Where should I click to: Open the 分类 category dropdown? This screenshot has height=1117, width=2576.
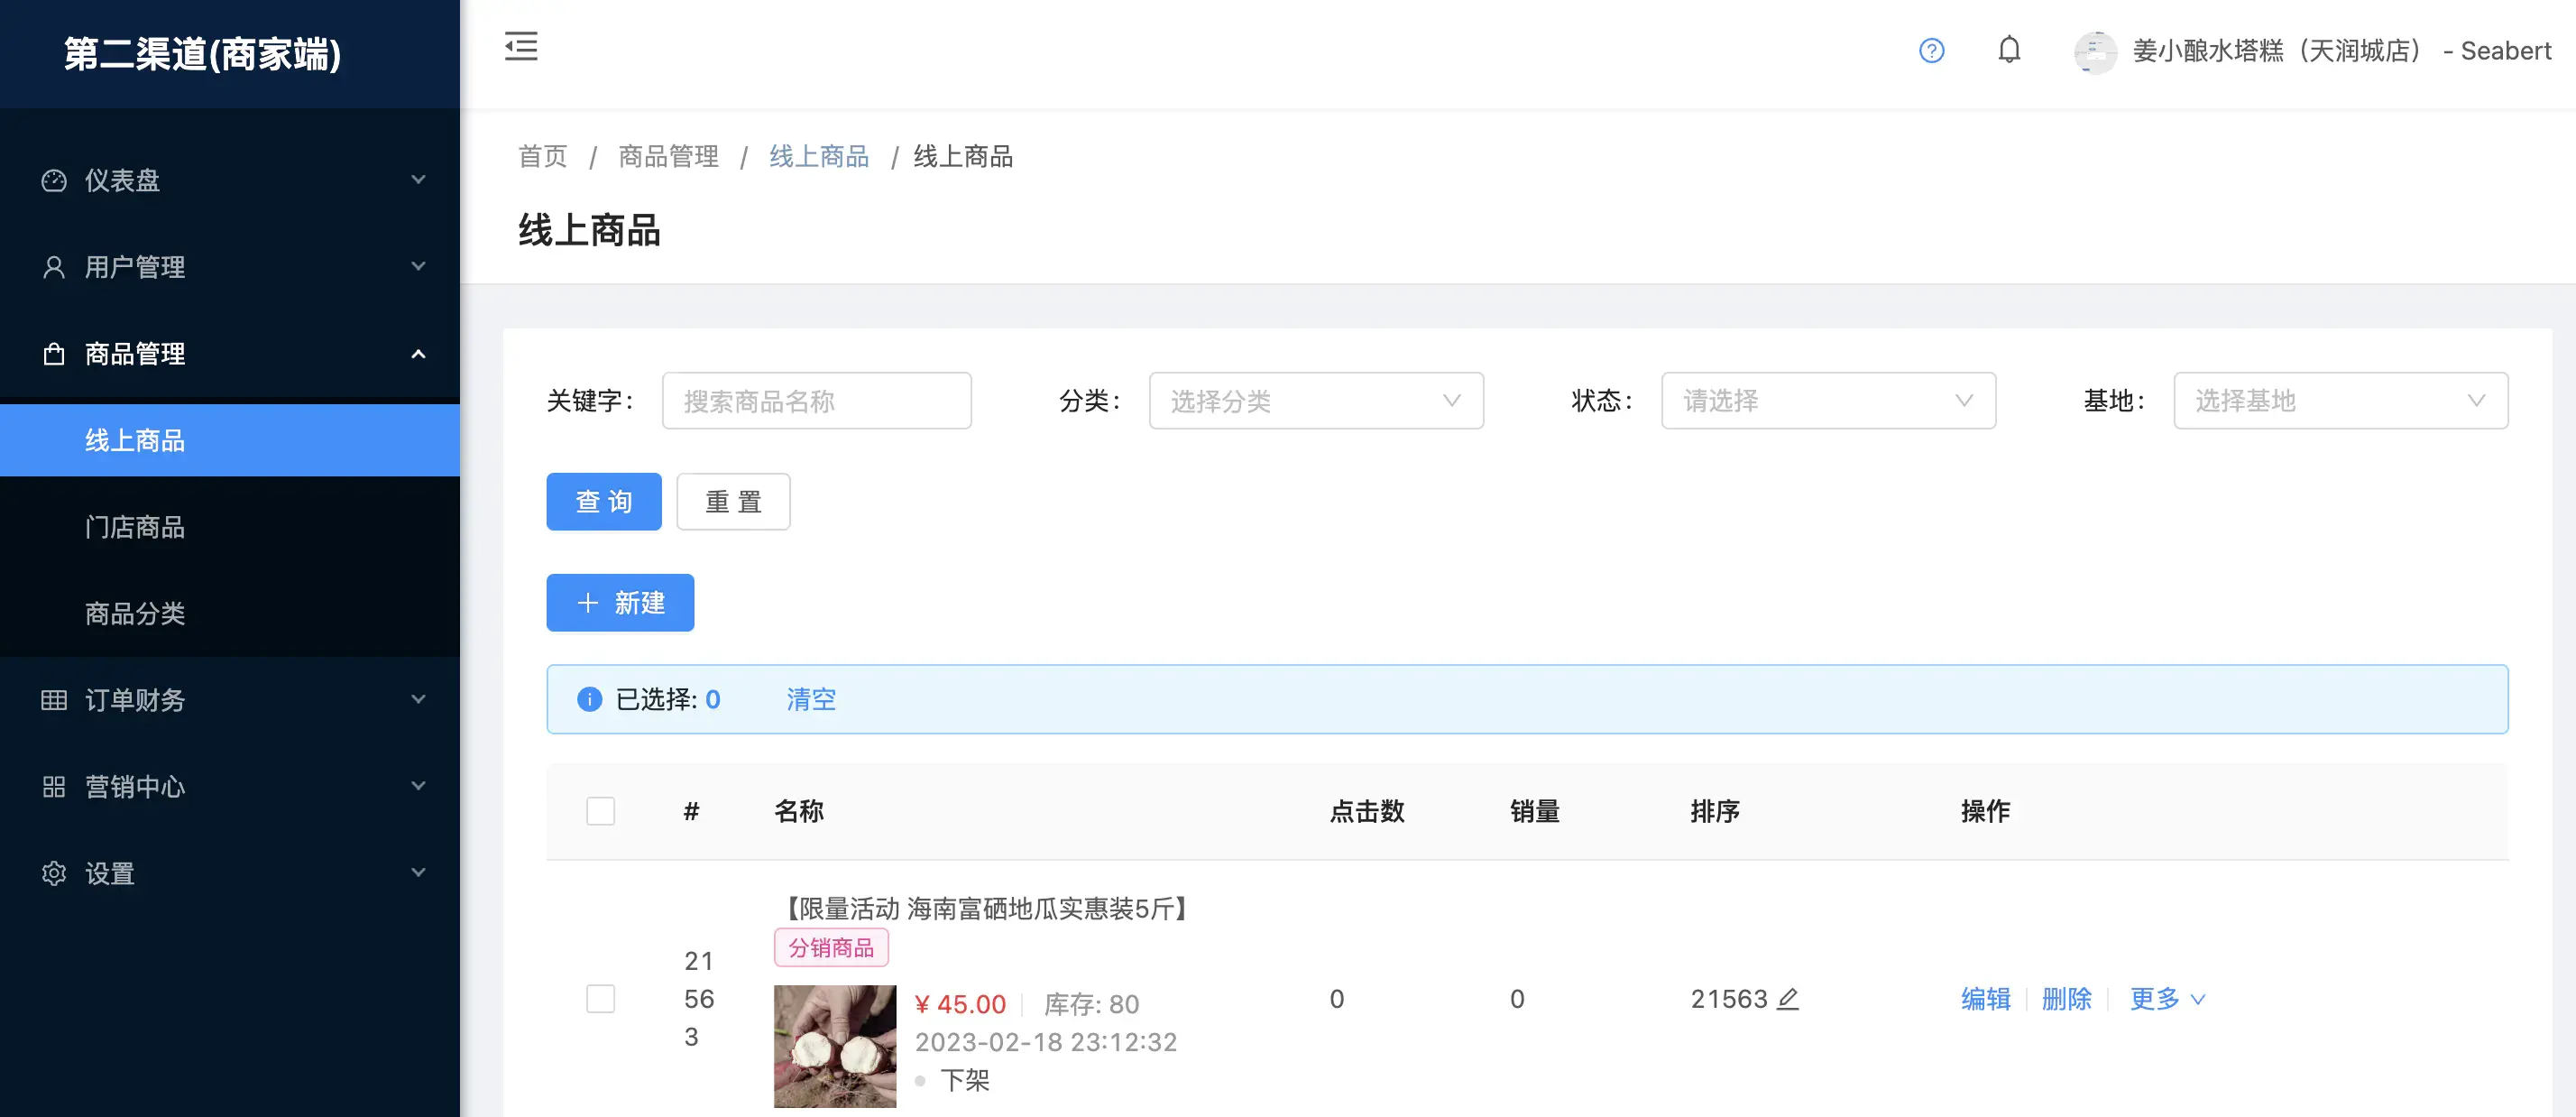tap(1315, 401)
